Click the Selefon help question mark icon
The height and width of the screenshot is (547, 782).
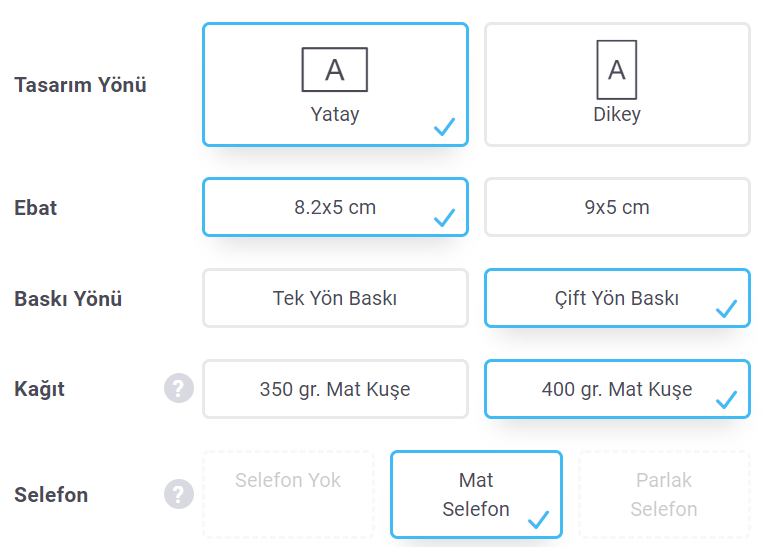pos(179,494)
